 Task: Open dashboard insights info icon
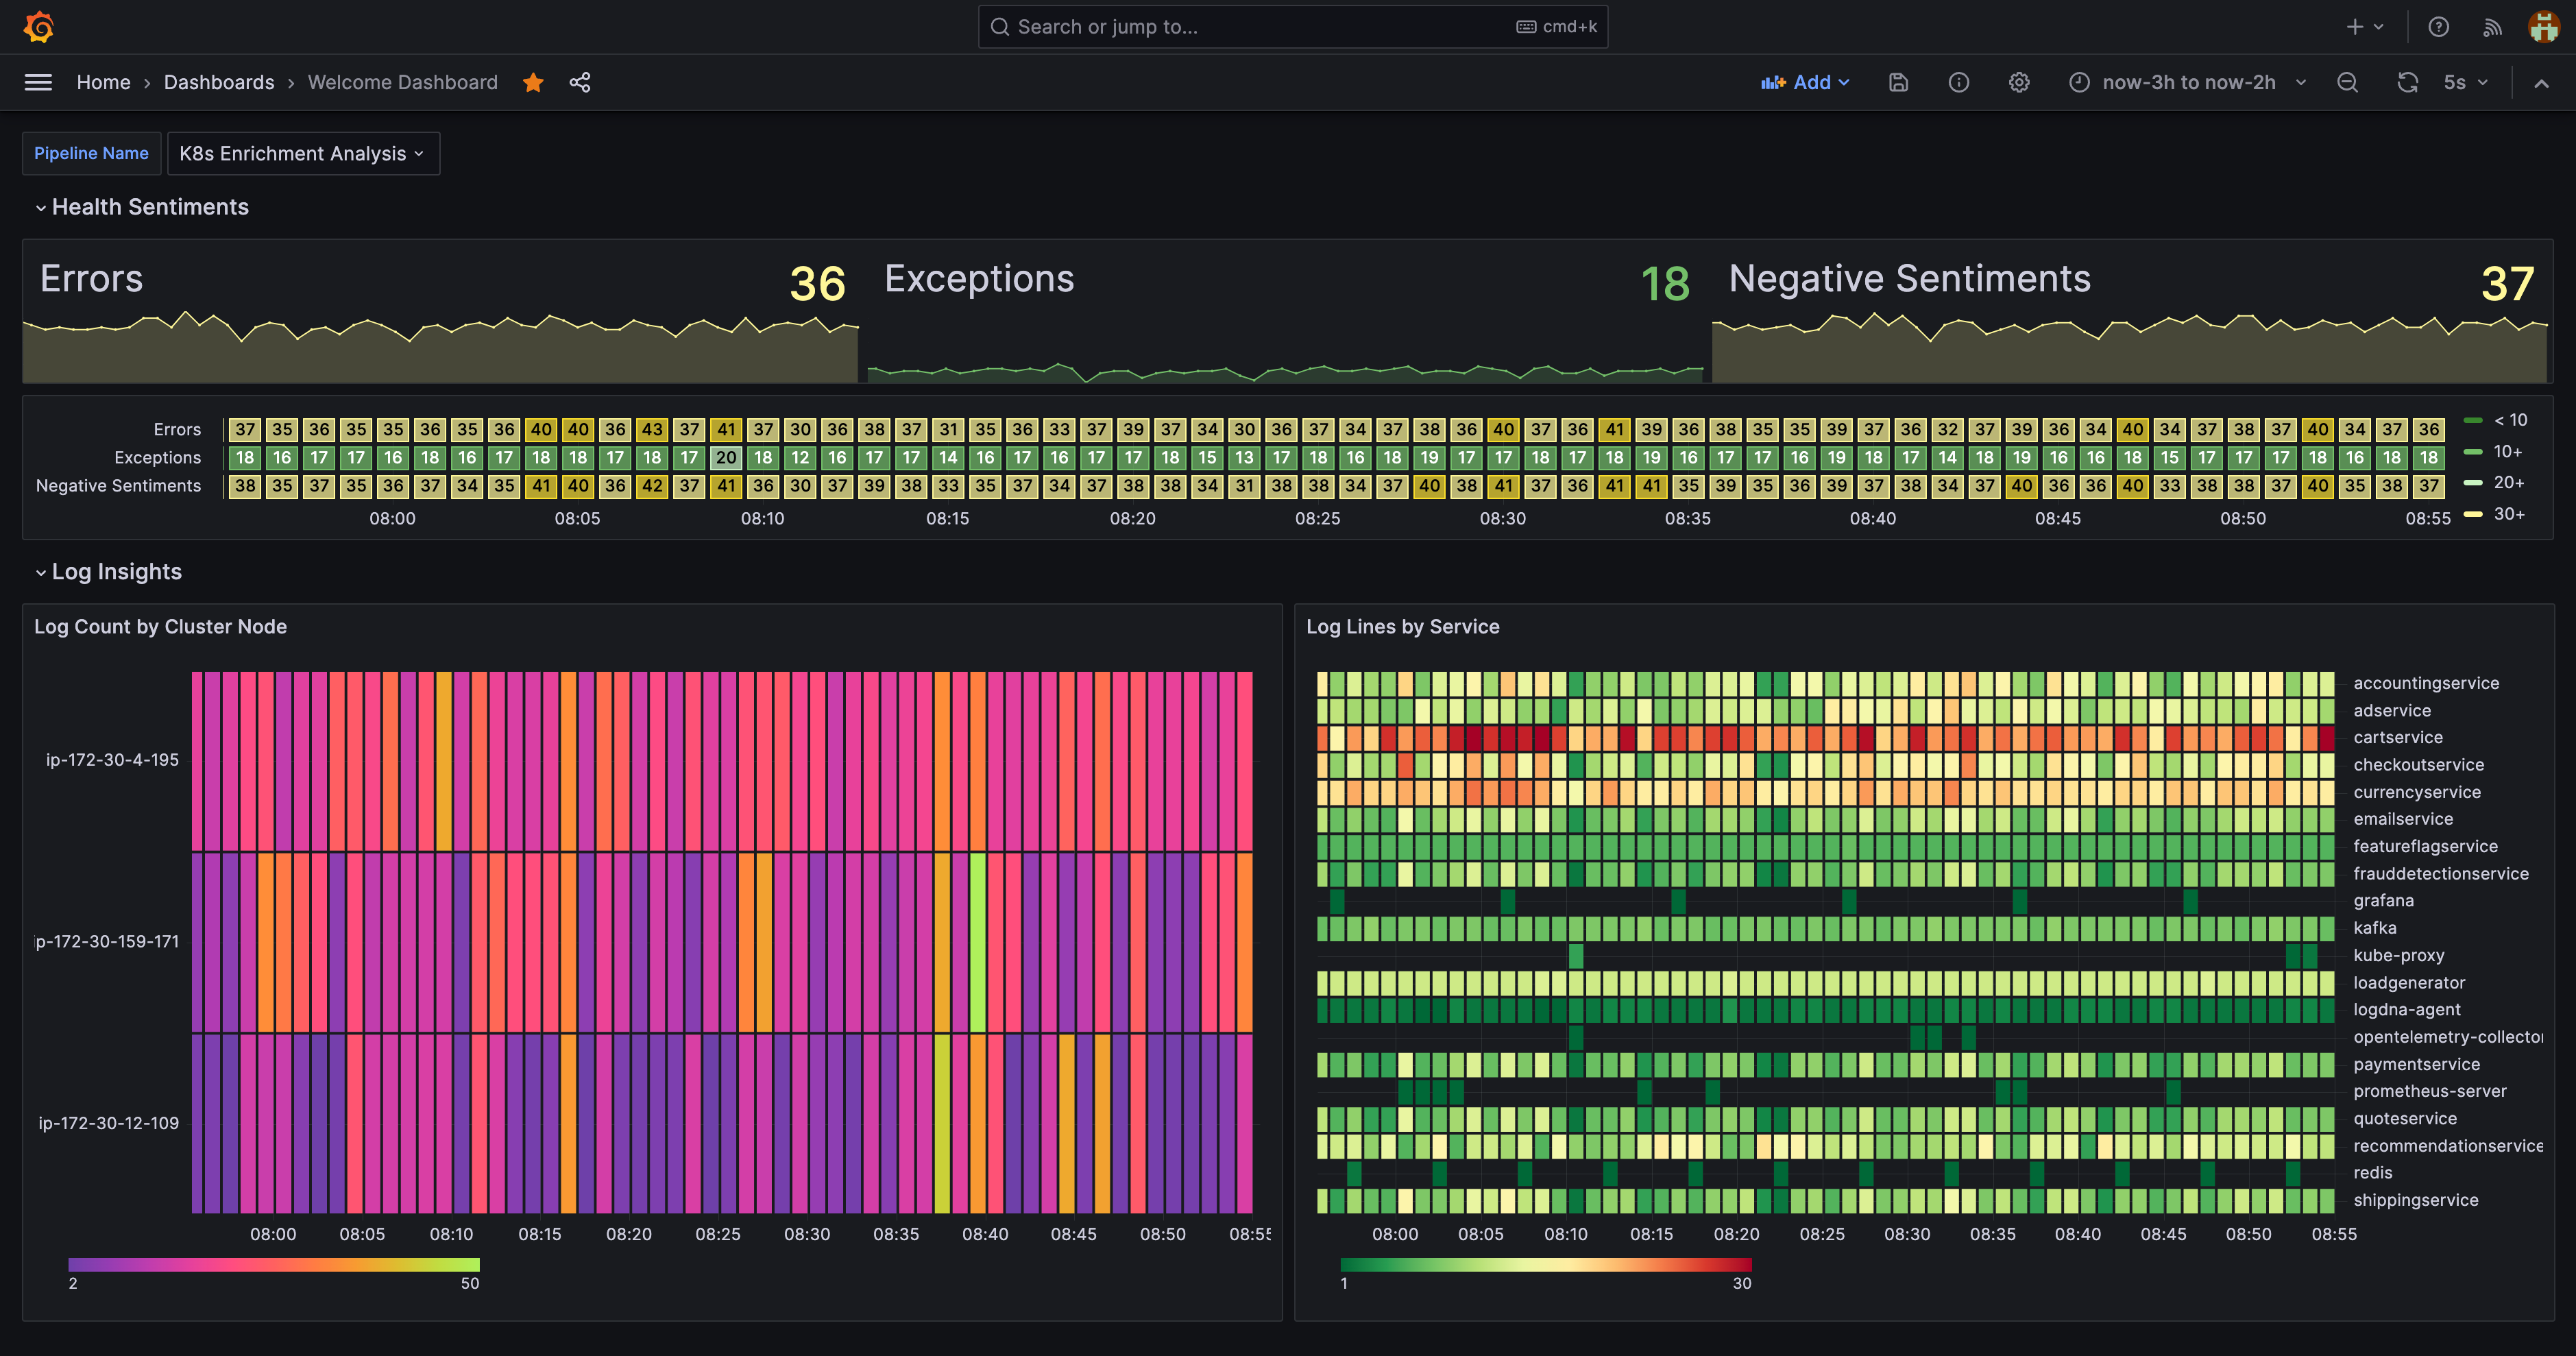click(1958, 82)
